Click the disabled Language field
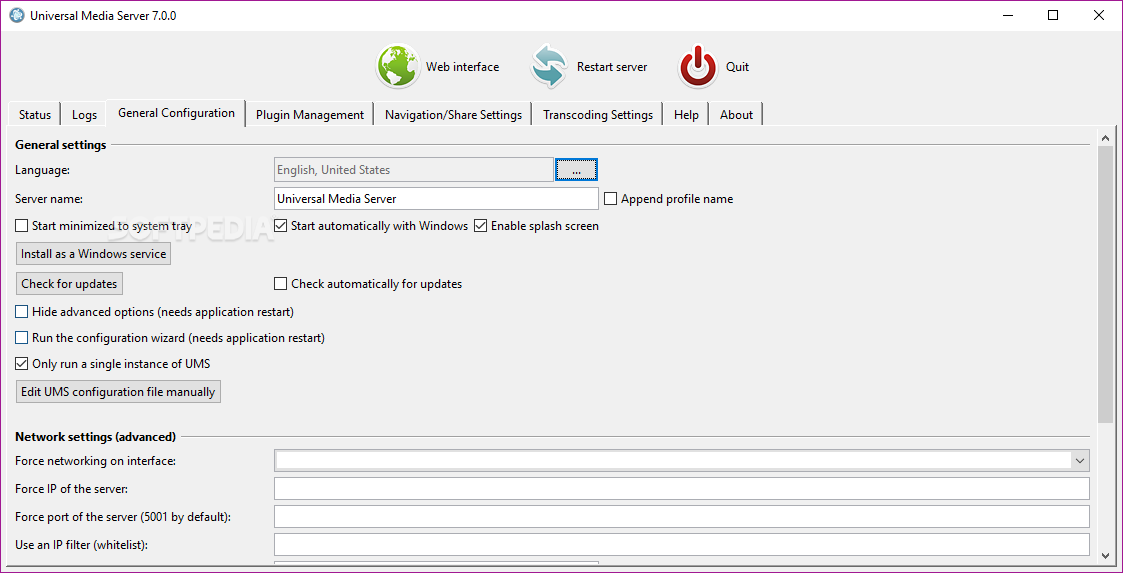1123x573 pixels. point(414,170)
